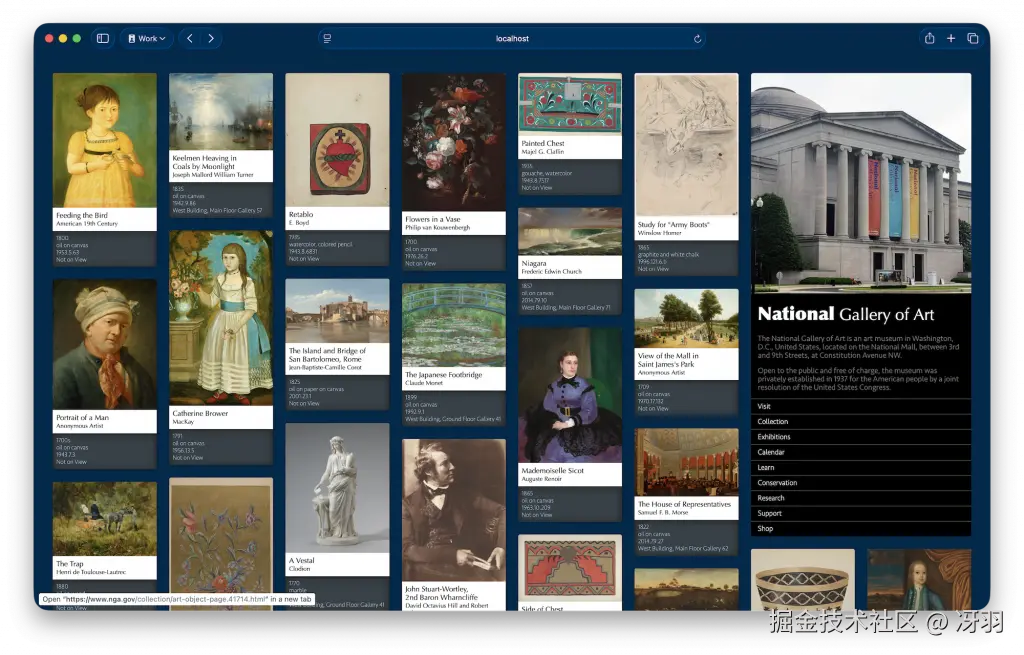Open the Shop link
Viewport: 1024px width, 655px height.
pos(861,528)
